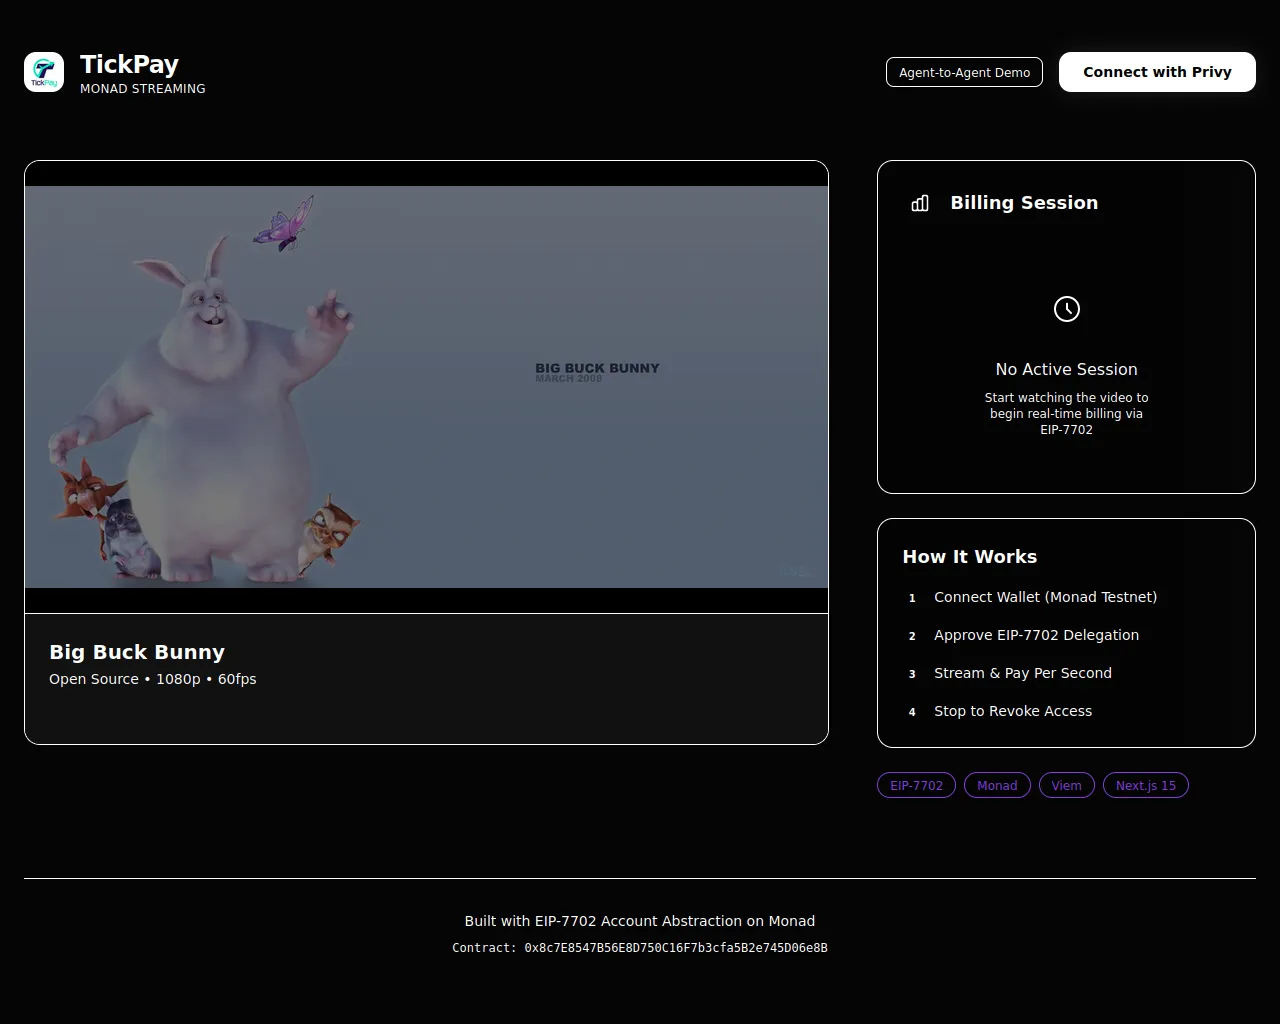Click step Stream & Pay Per Second
Image resolution: width=1280 pixels, height=1024 pixels.
point(1023,673)
